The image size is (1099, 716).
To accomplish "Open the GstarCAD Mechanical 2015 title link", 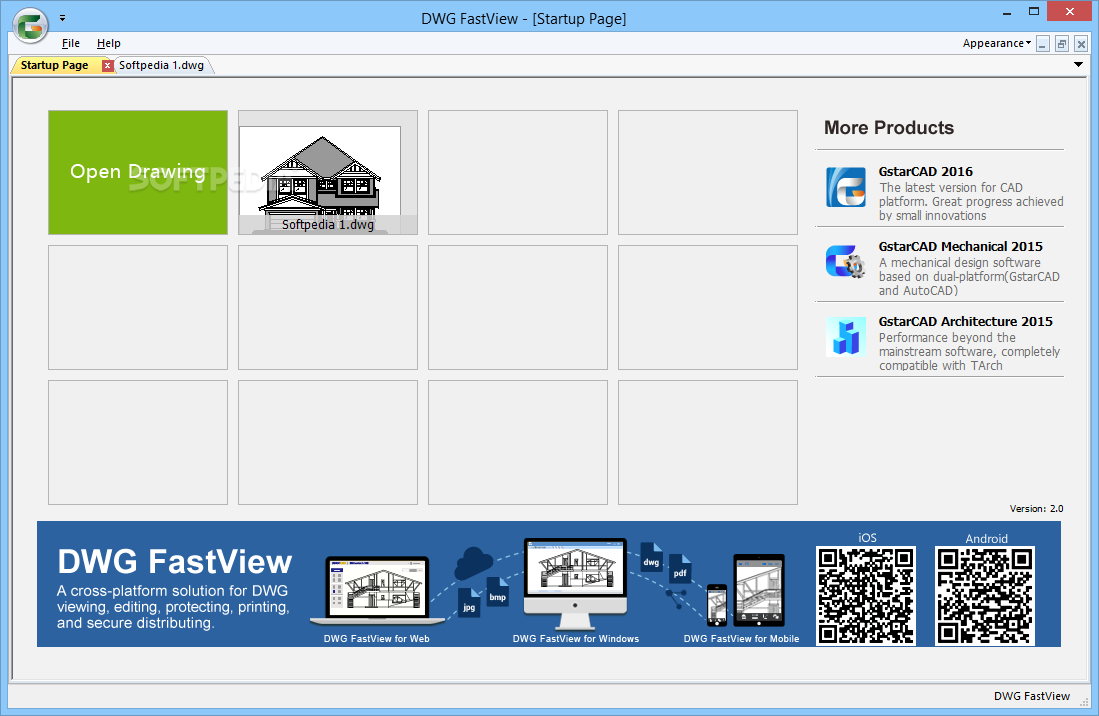I will pyautogui.click(x=960, y=247).
